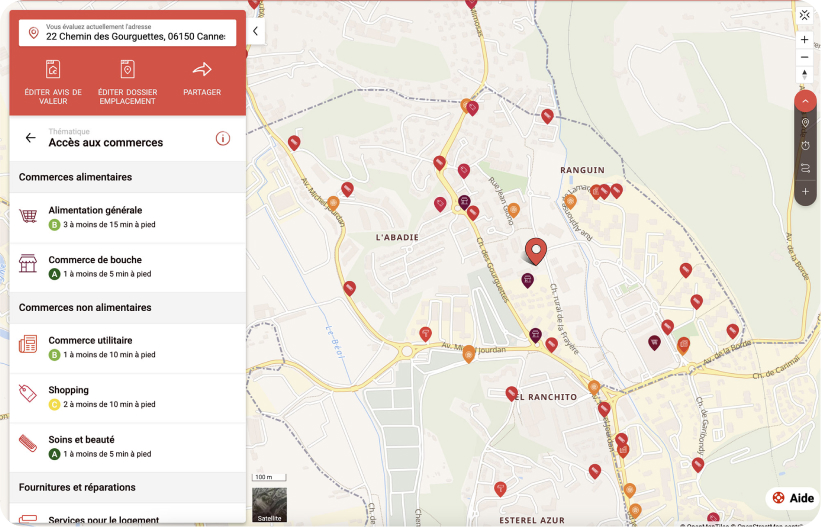Click the location pin tool in the dark toolbar
This screenshot has height=527, width=821.
click(x=805, y=123)
